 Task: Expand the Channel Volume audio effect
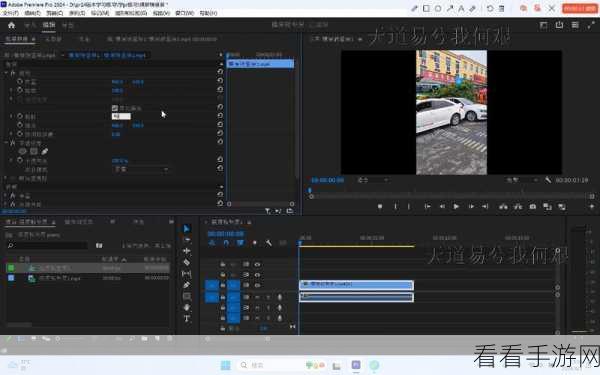coord(6,204)
